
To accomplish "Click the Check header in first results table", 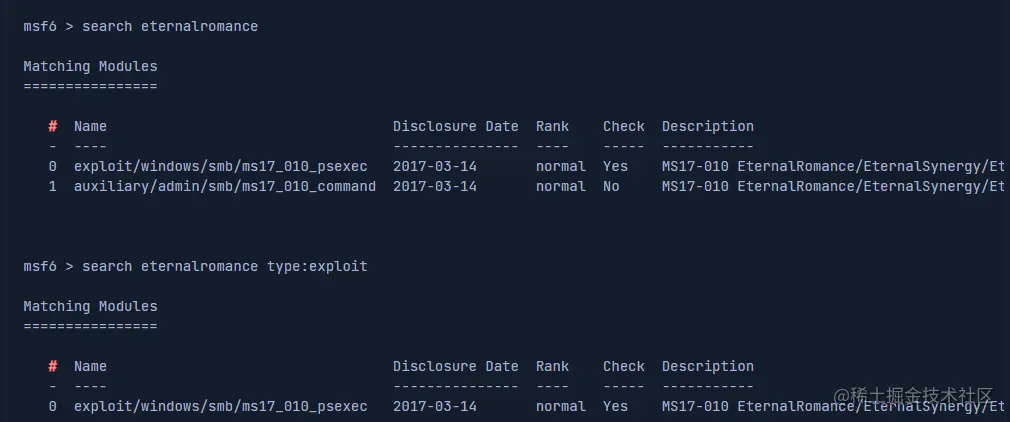I will click(x=623, y=126).
